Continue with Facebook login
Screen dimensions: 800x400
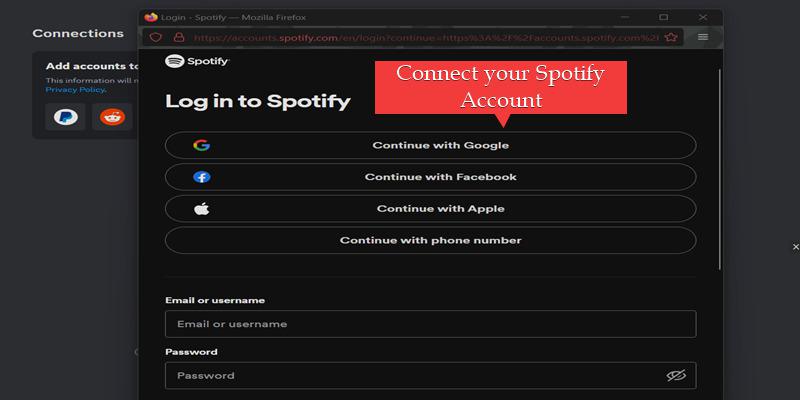click(430, 177)
